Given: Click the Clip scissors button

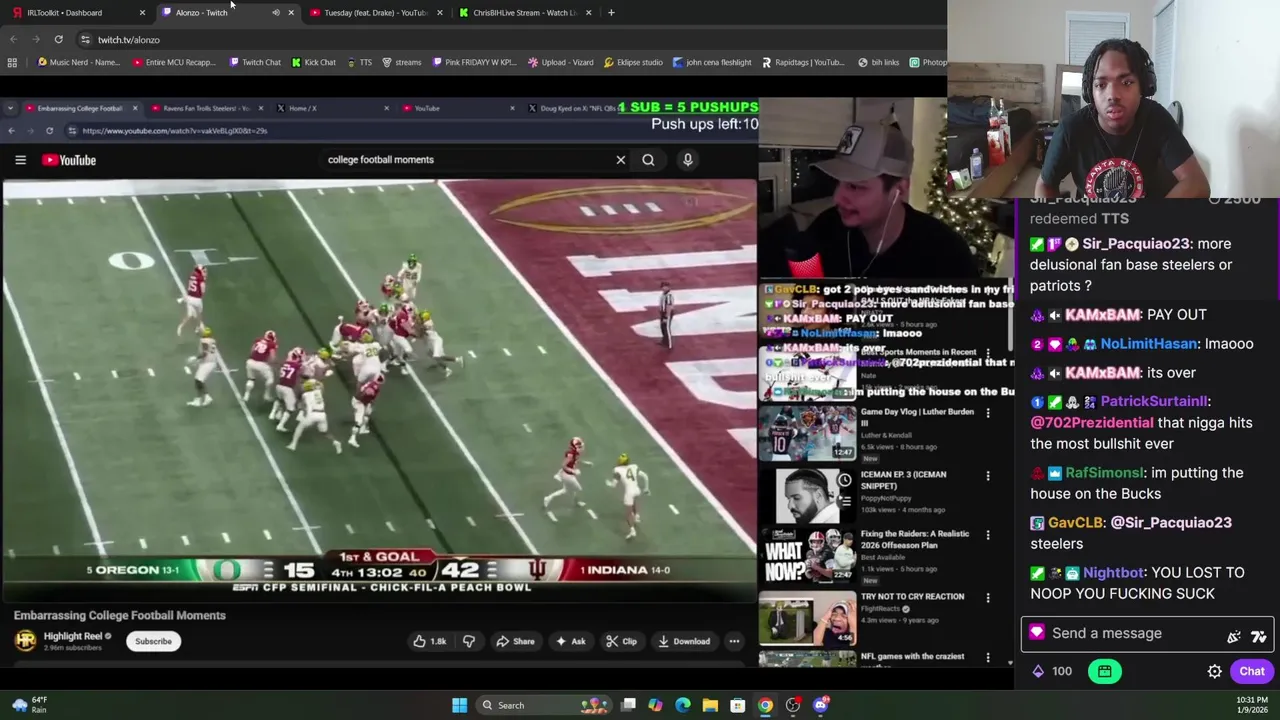Looking at the screenshot, I should click(621, 642).
